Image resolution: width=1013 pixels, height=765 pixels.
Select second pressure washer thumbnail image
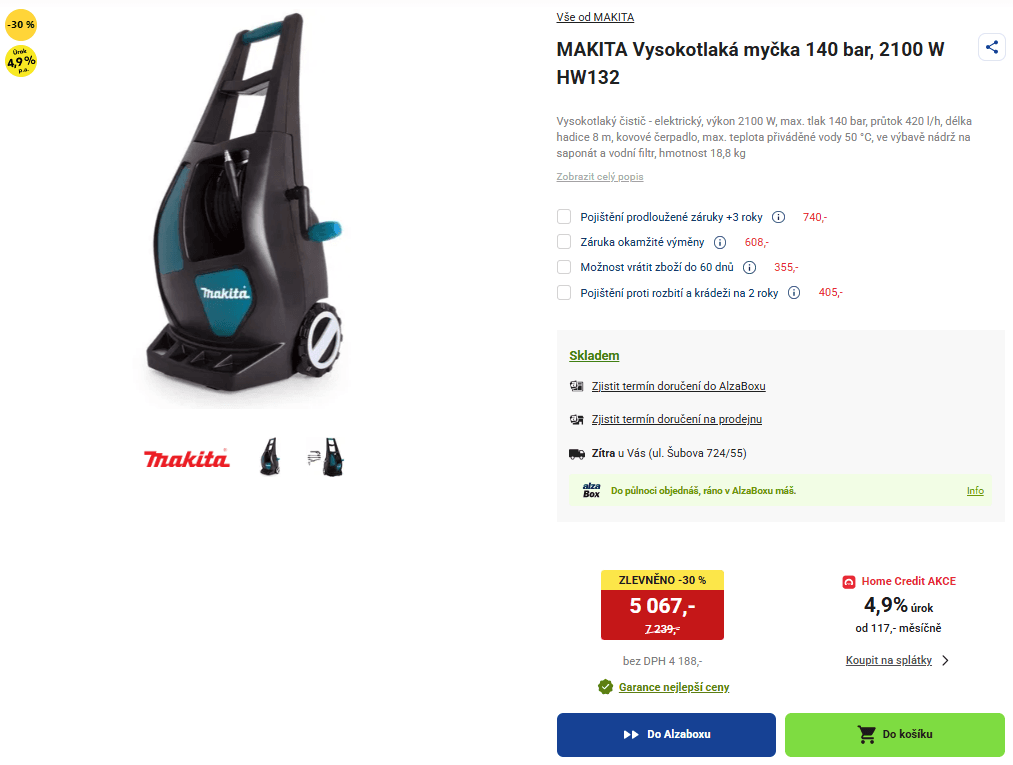point(326,457)
